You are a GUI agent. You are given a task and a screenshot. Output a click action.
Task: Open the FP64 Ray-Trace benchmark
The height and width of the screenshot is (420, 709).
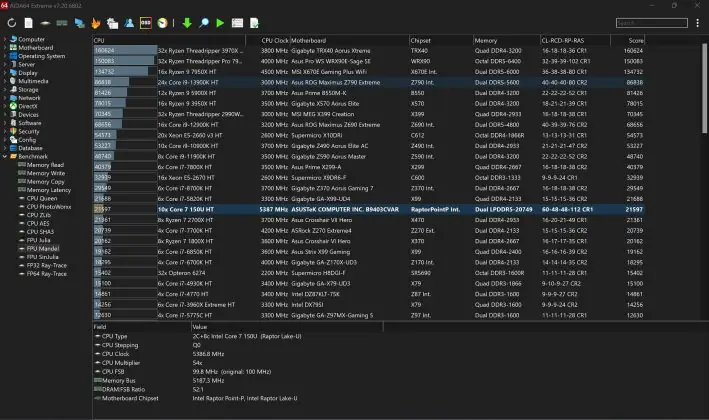click(x=46, y=274)
